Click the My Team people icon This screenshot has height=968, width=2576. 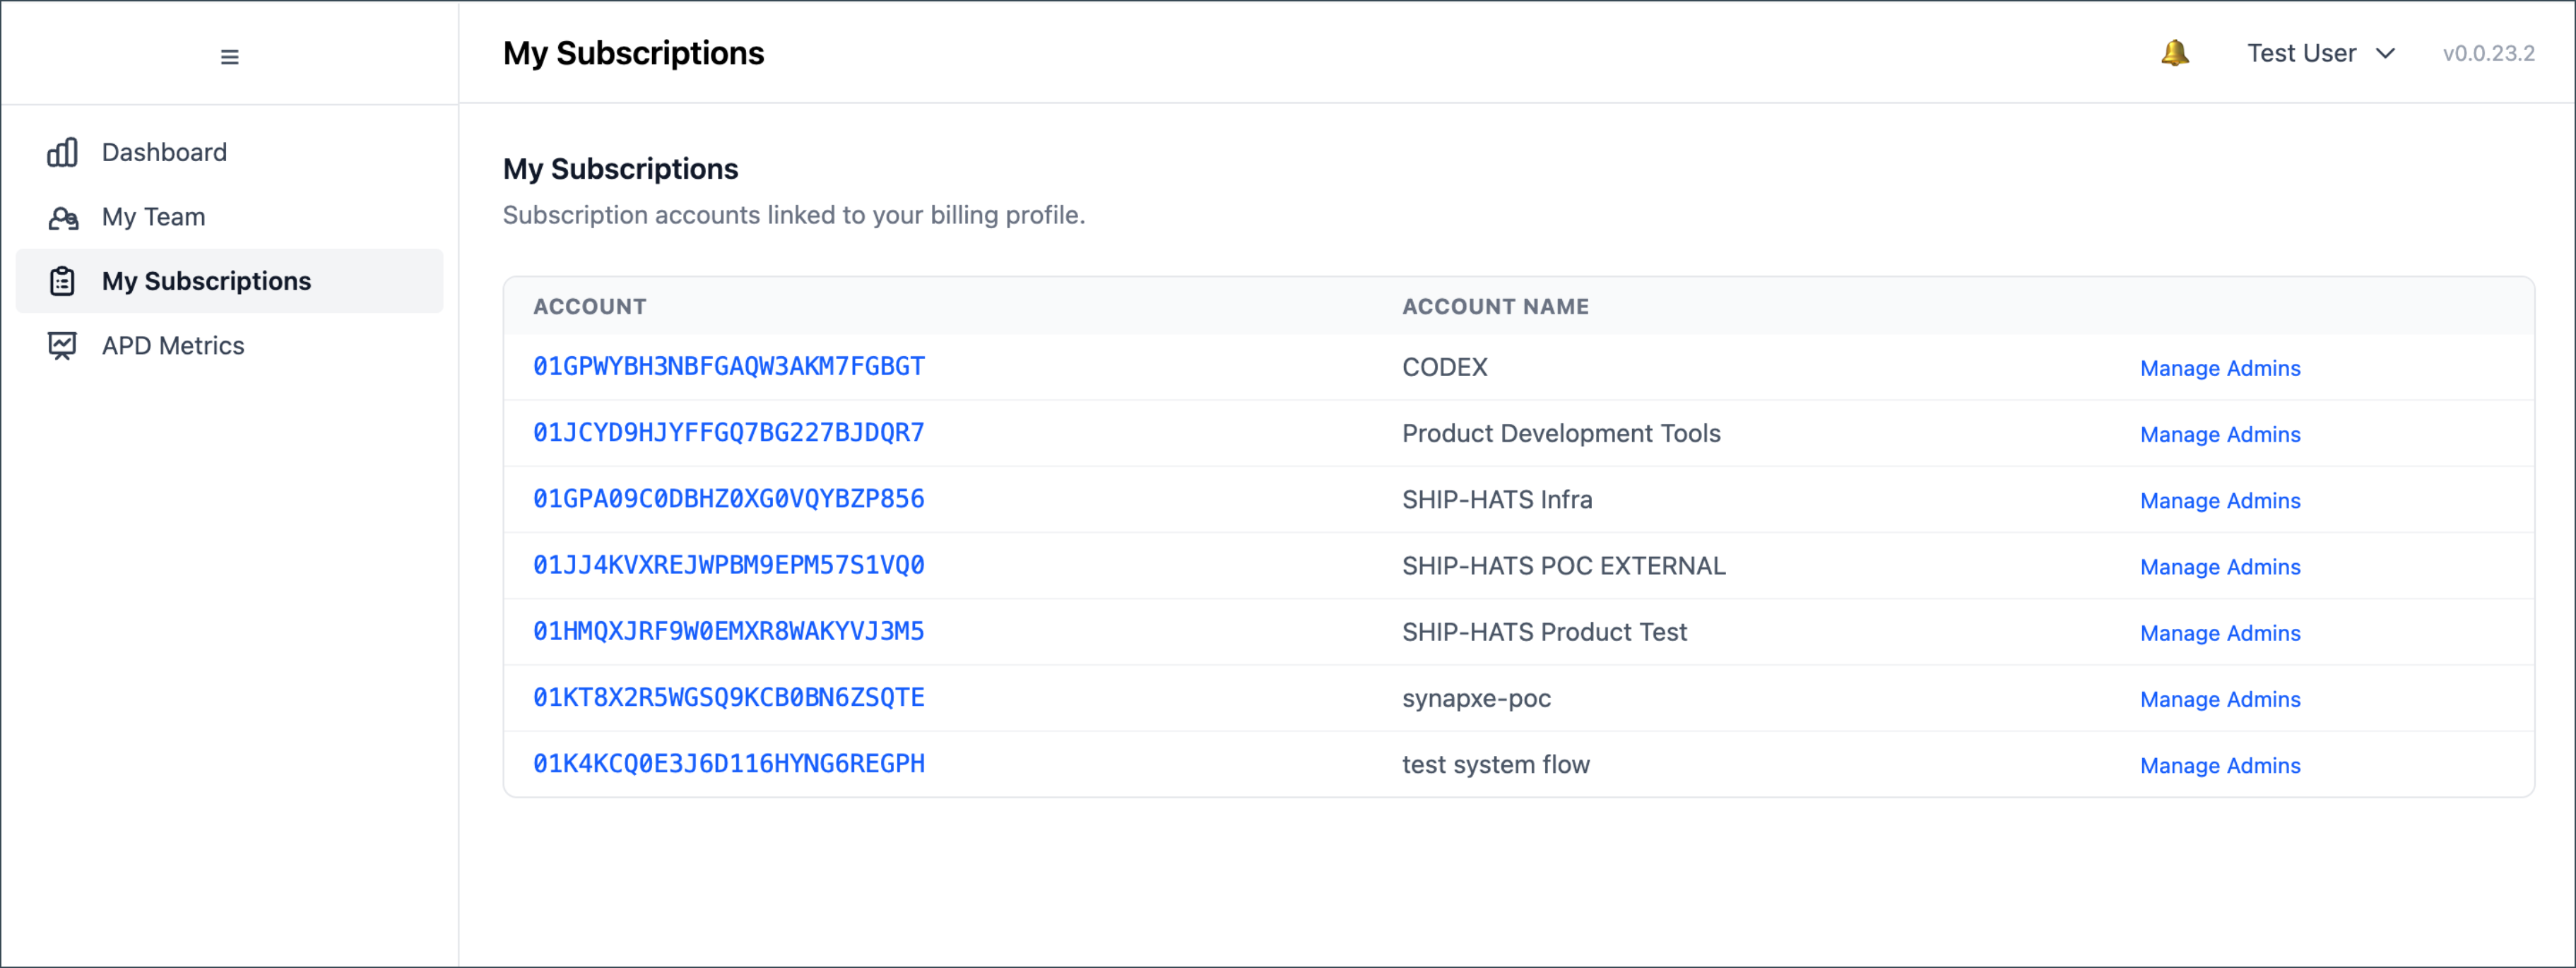(63, 217)
